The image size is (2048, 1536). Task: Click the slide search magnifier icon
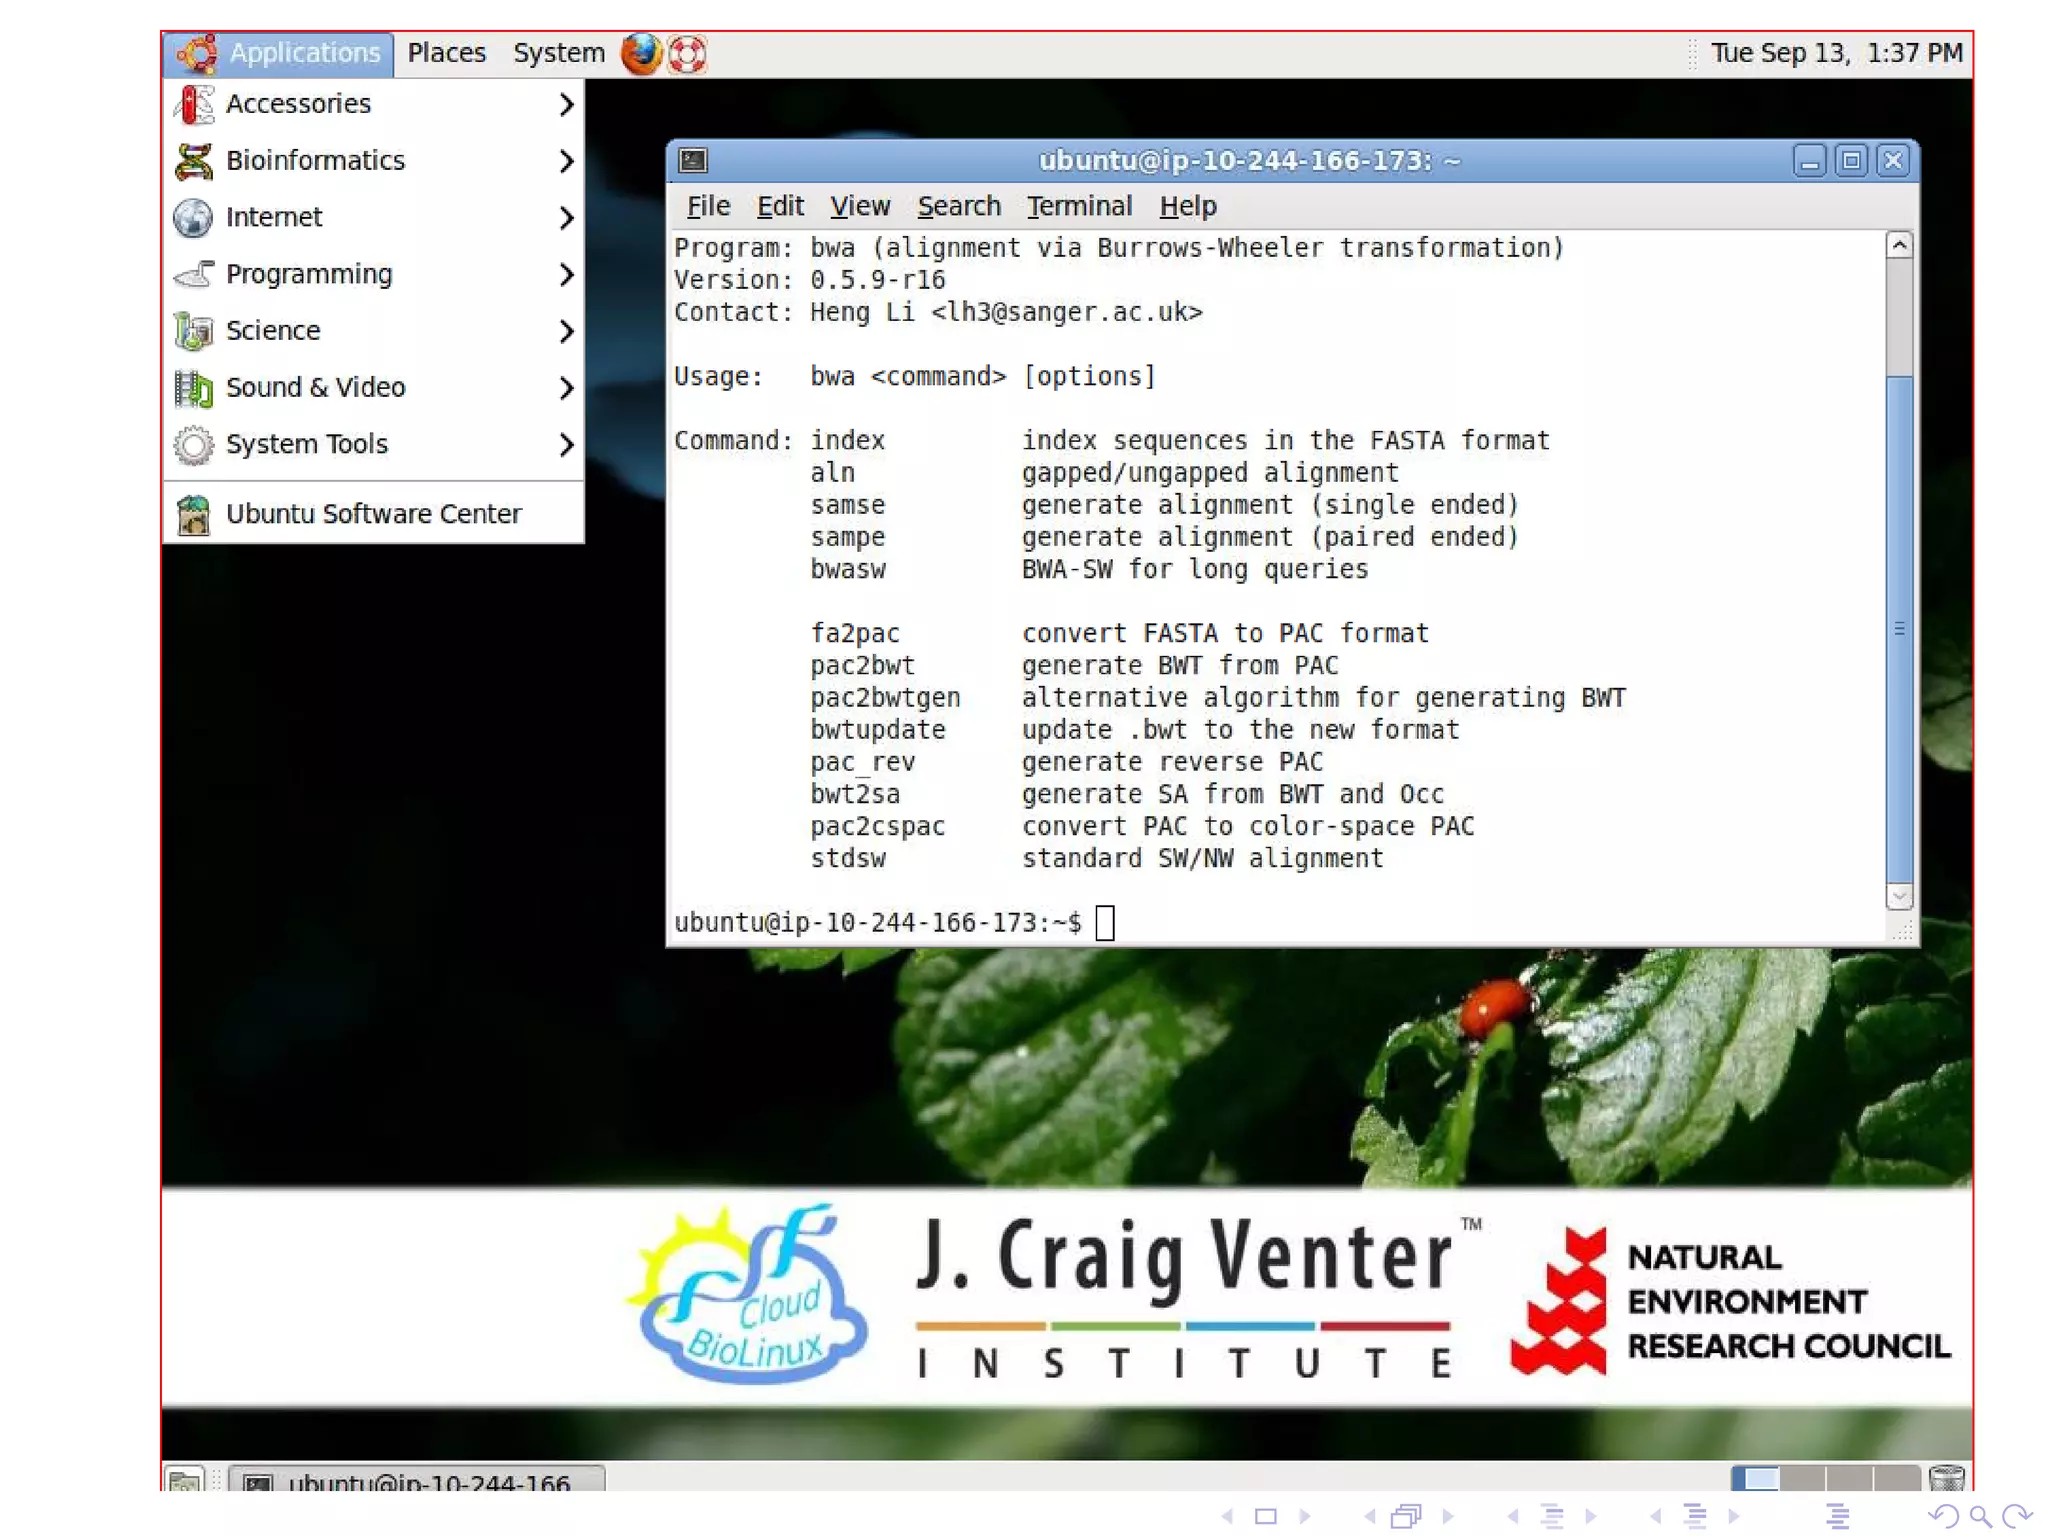point(1981,1516)
